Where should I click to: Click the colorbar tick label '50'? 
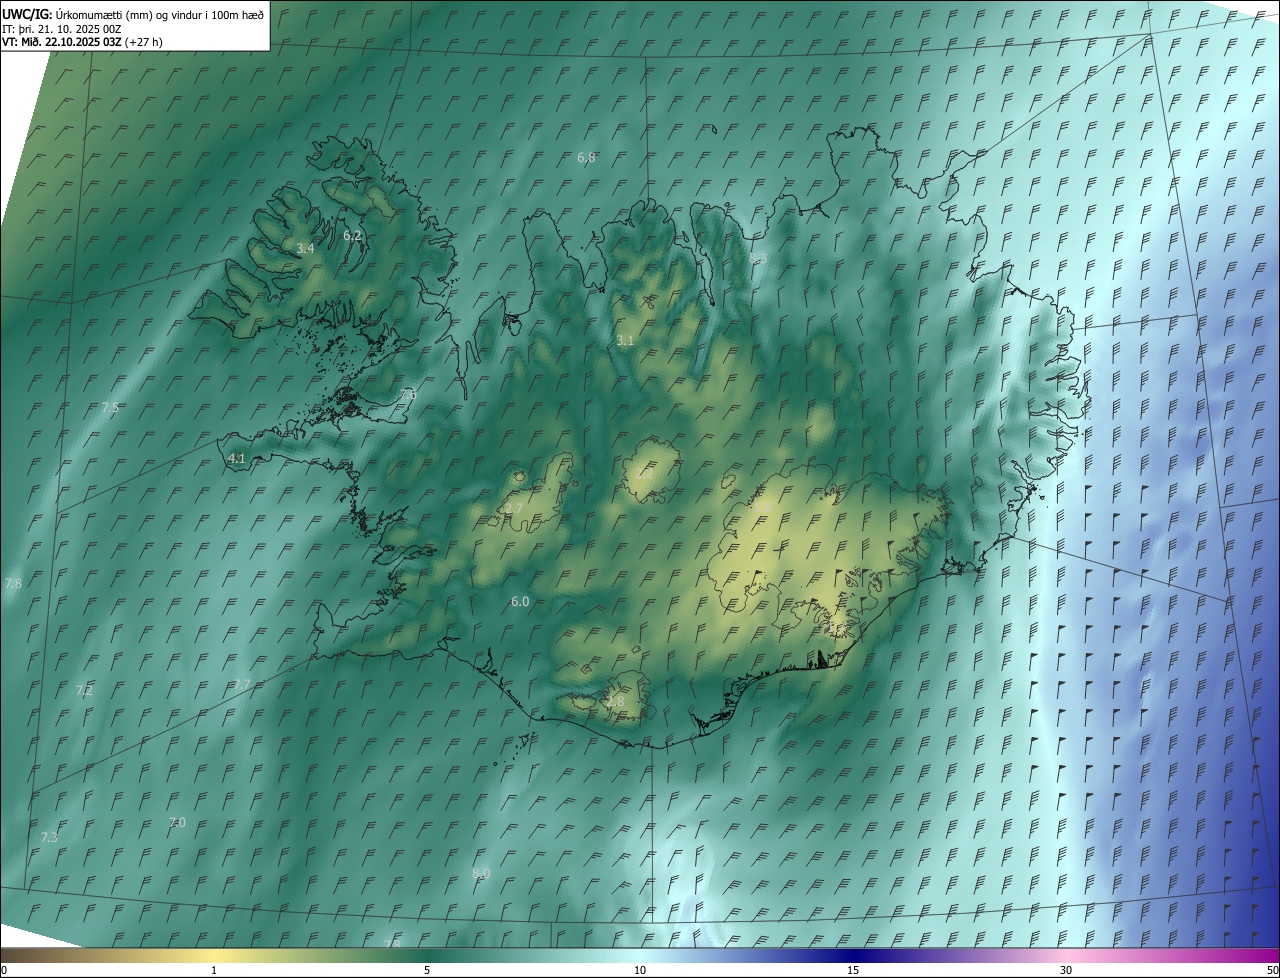click(1272, 971)
